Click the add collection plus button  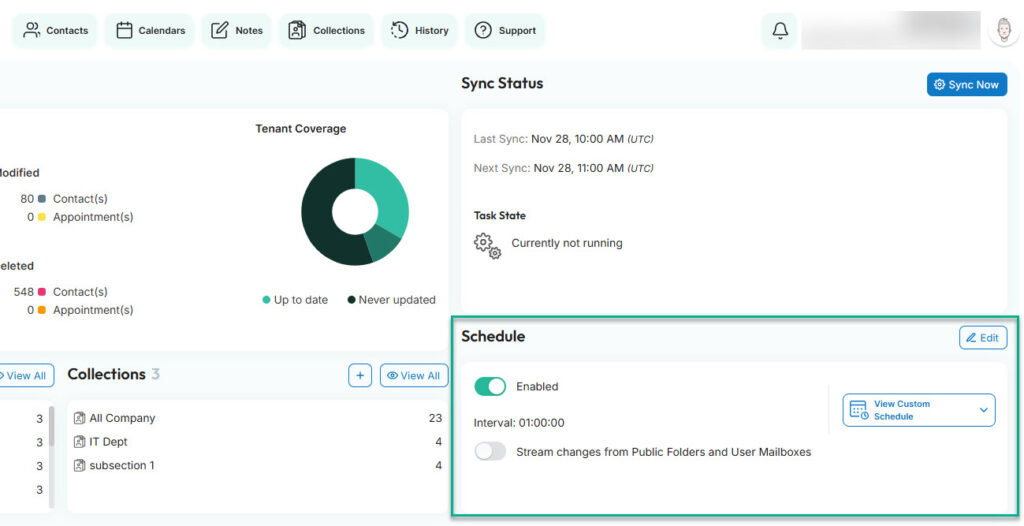[x=360, y=375]
